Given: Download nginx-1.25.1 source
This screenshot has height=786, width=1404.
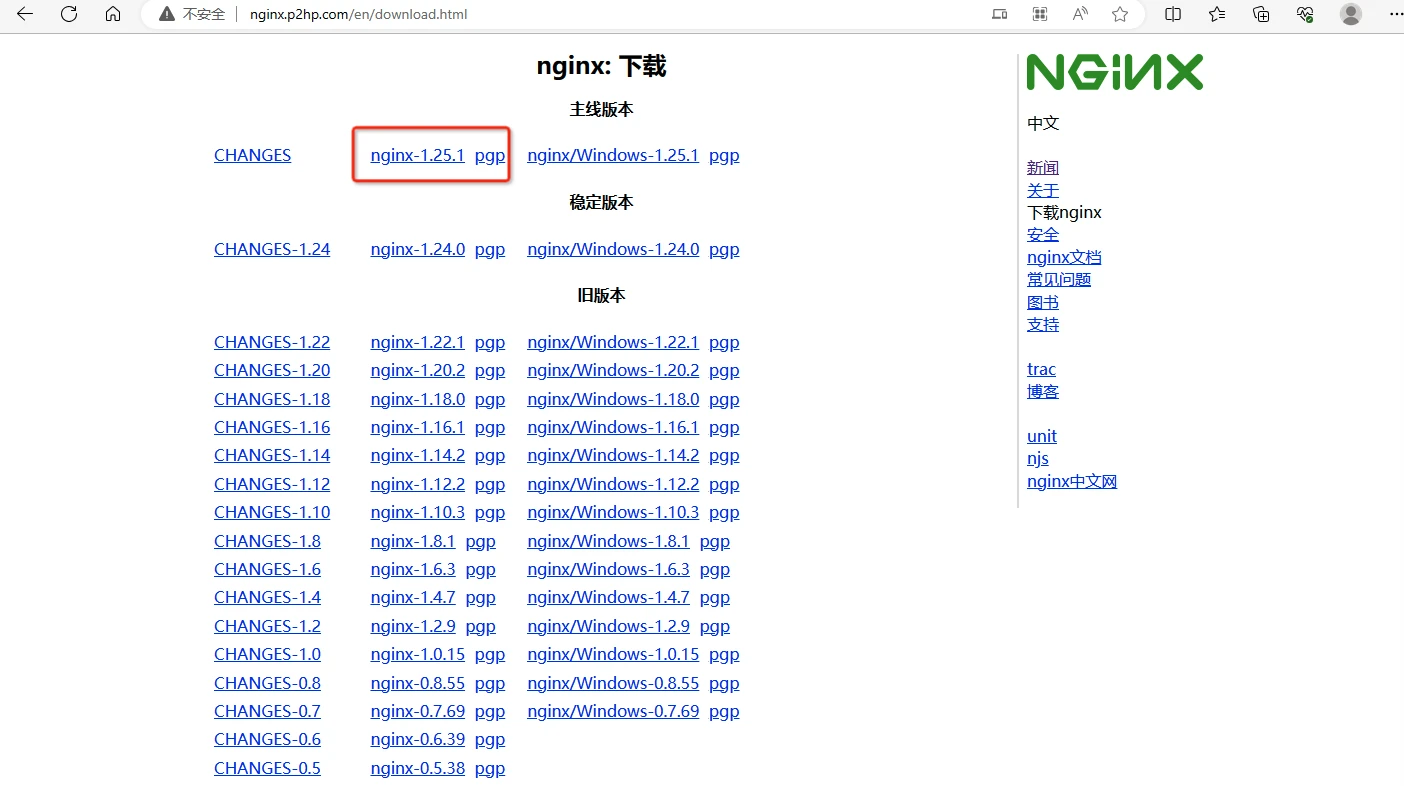Looking at the screenshot, I should pyautogui.click(x=417, y=155).
